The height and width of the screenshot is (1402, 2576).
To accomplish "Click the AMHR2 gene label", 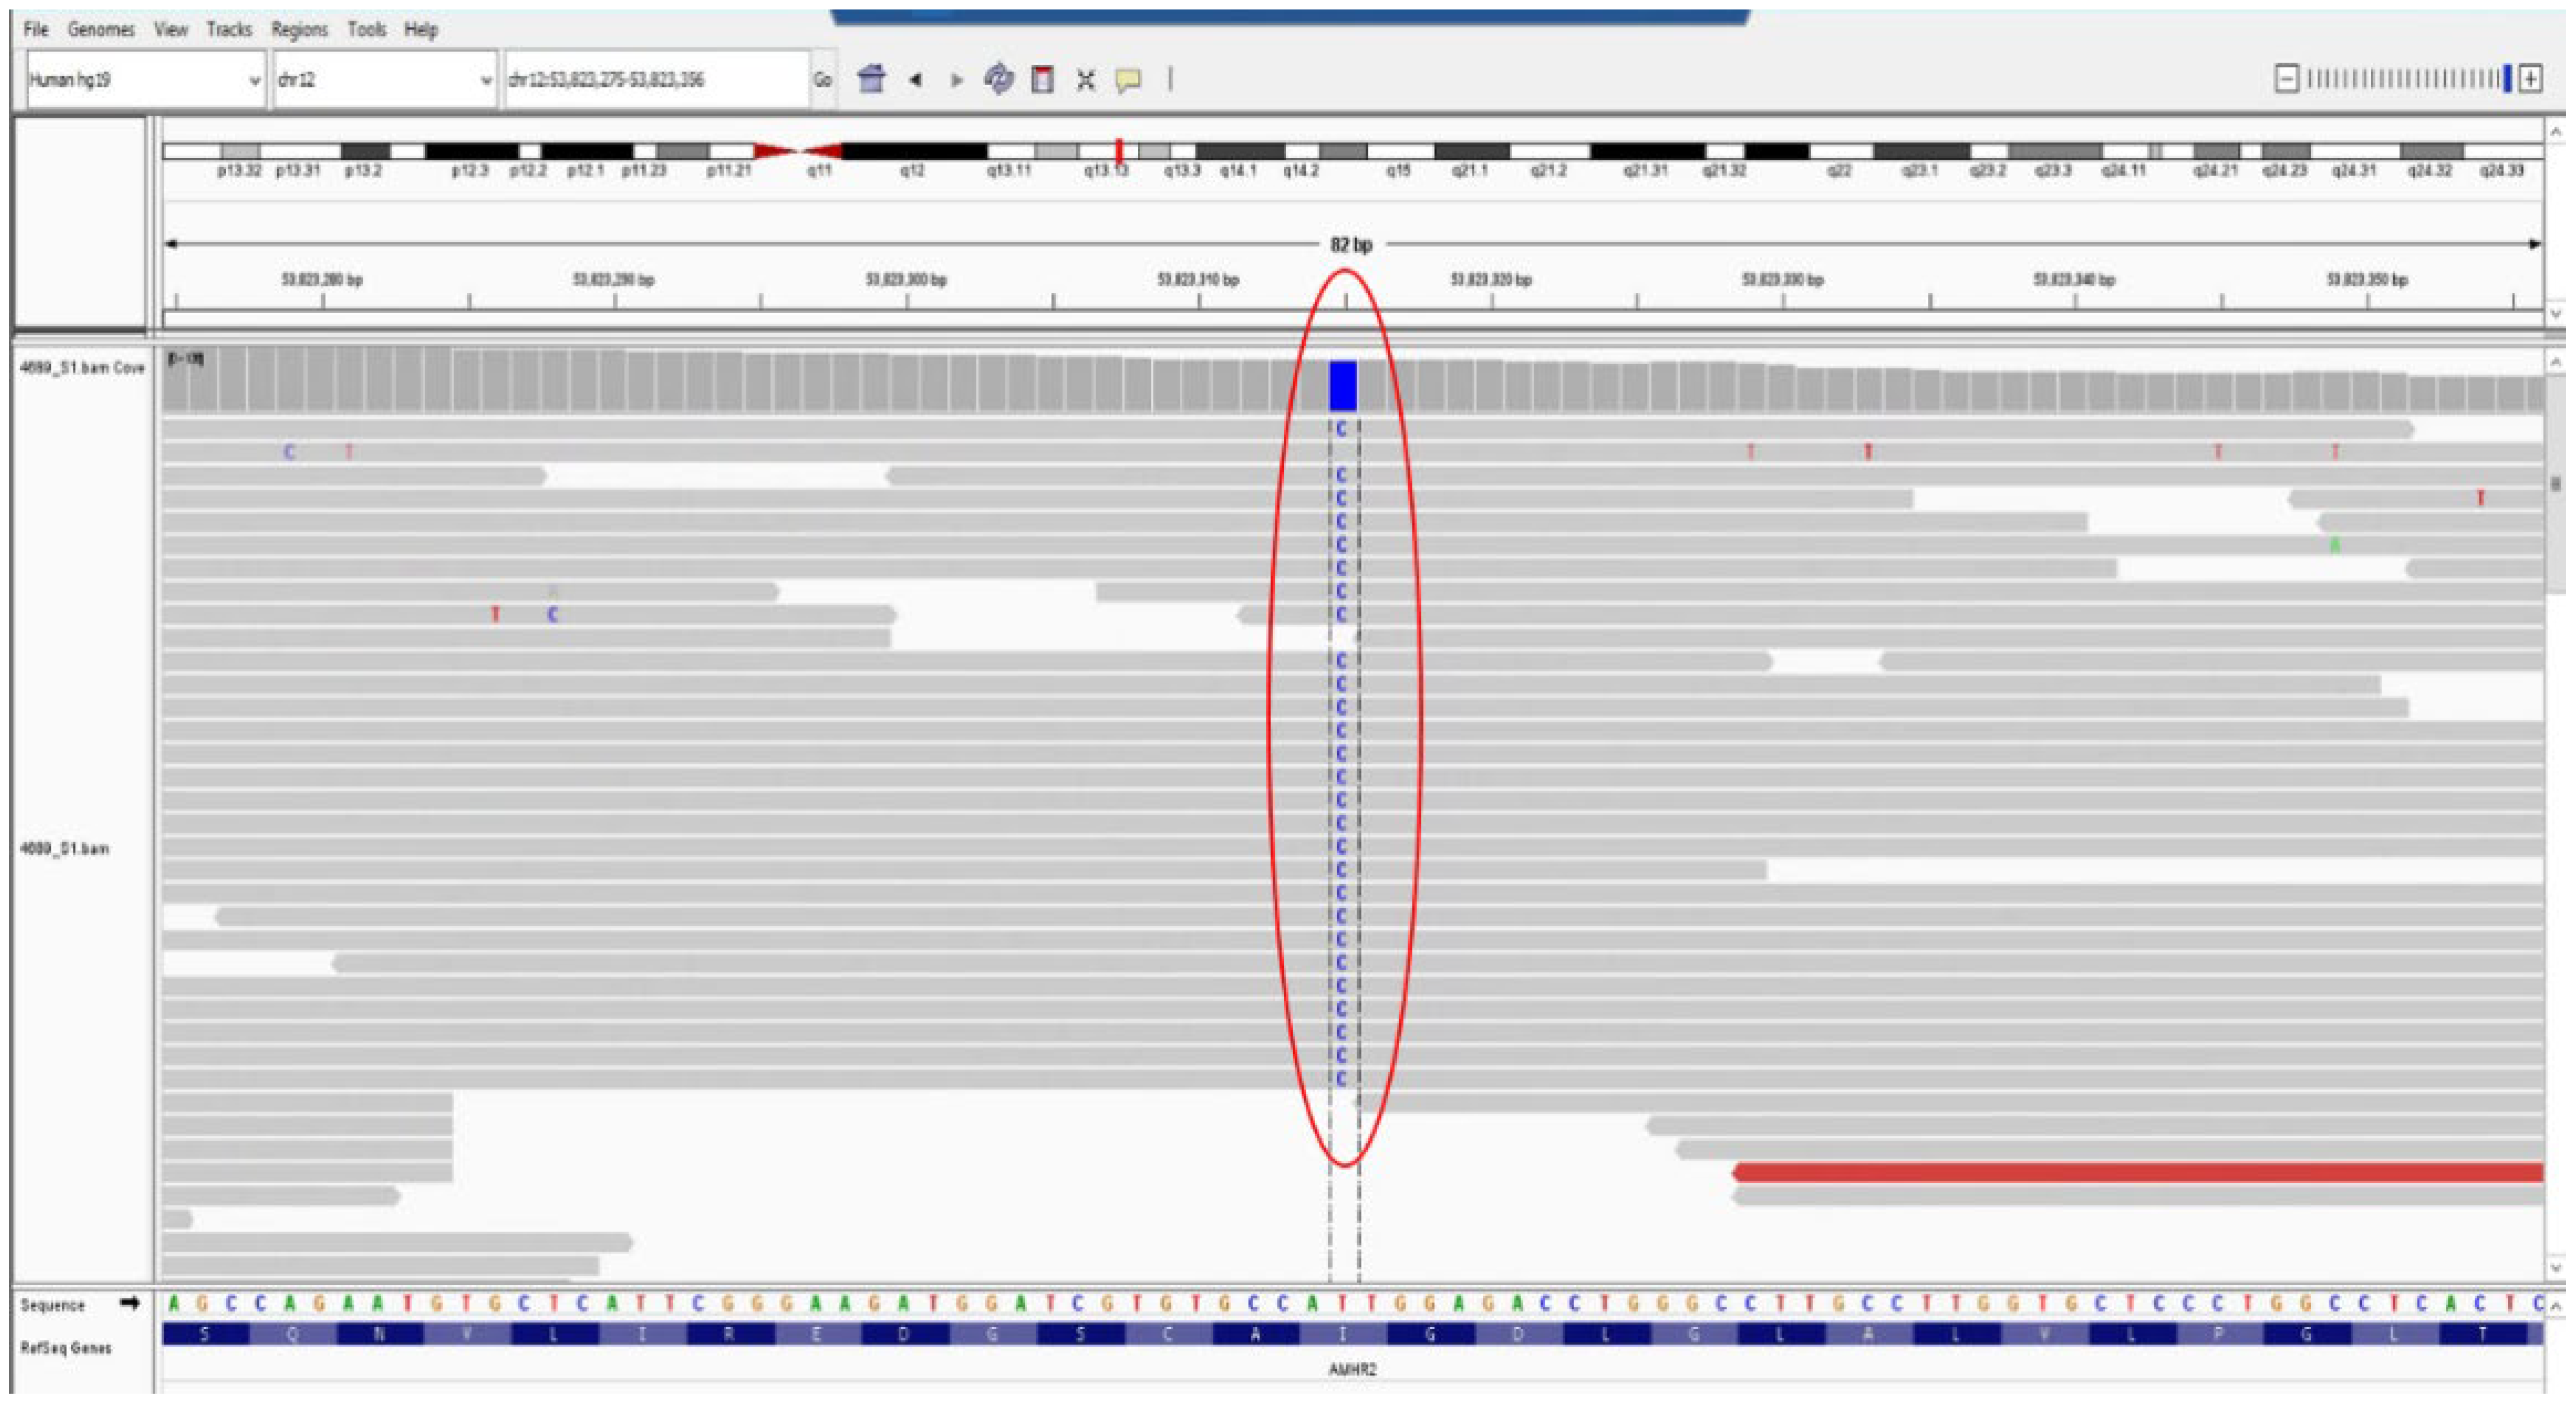I will [x=1352, y=1369].
